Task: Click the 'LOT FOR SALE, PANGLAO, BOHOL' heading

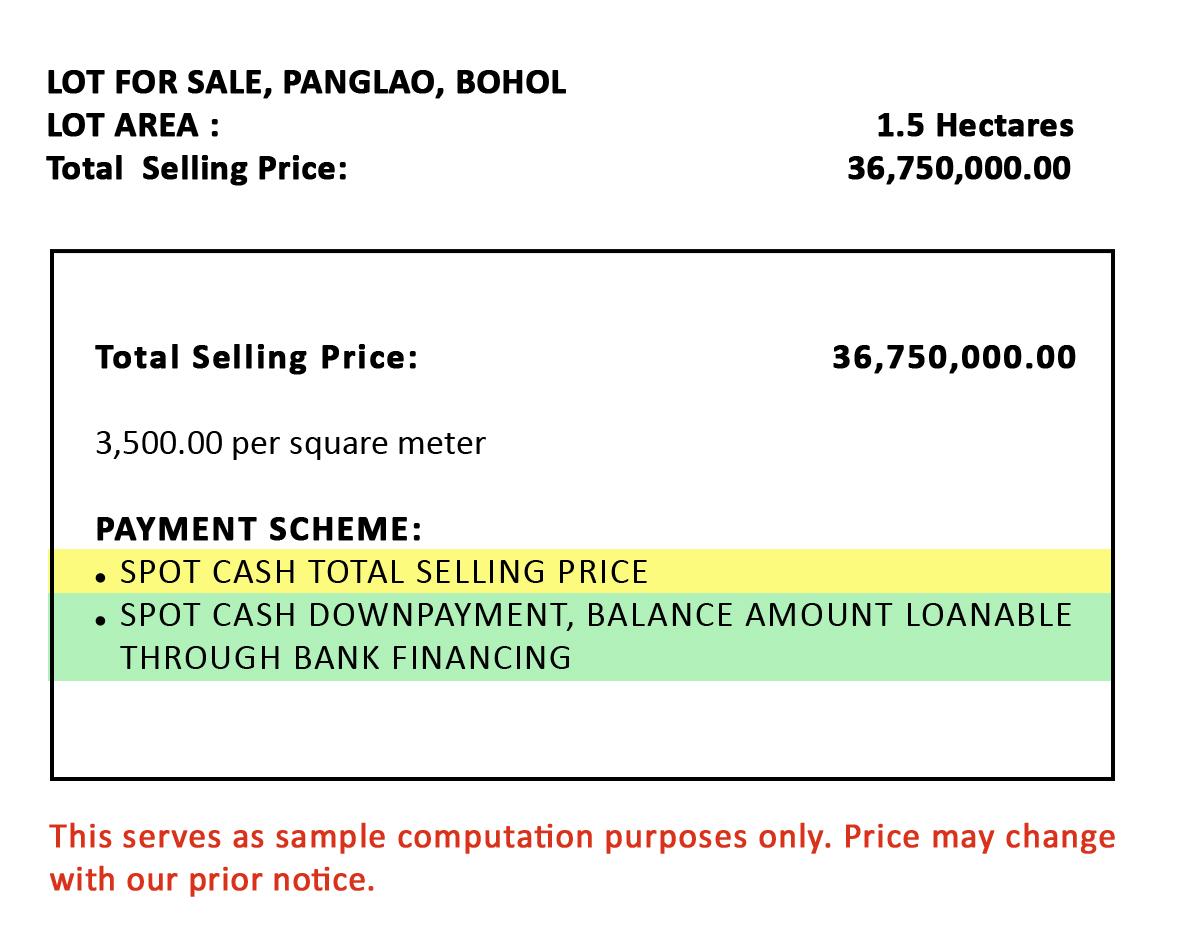Action: 307,83
